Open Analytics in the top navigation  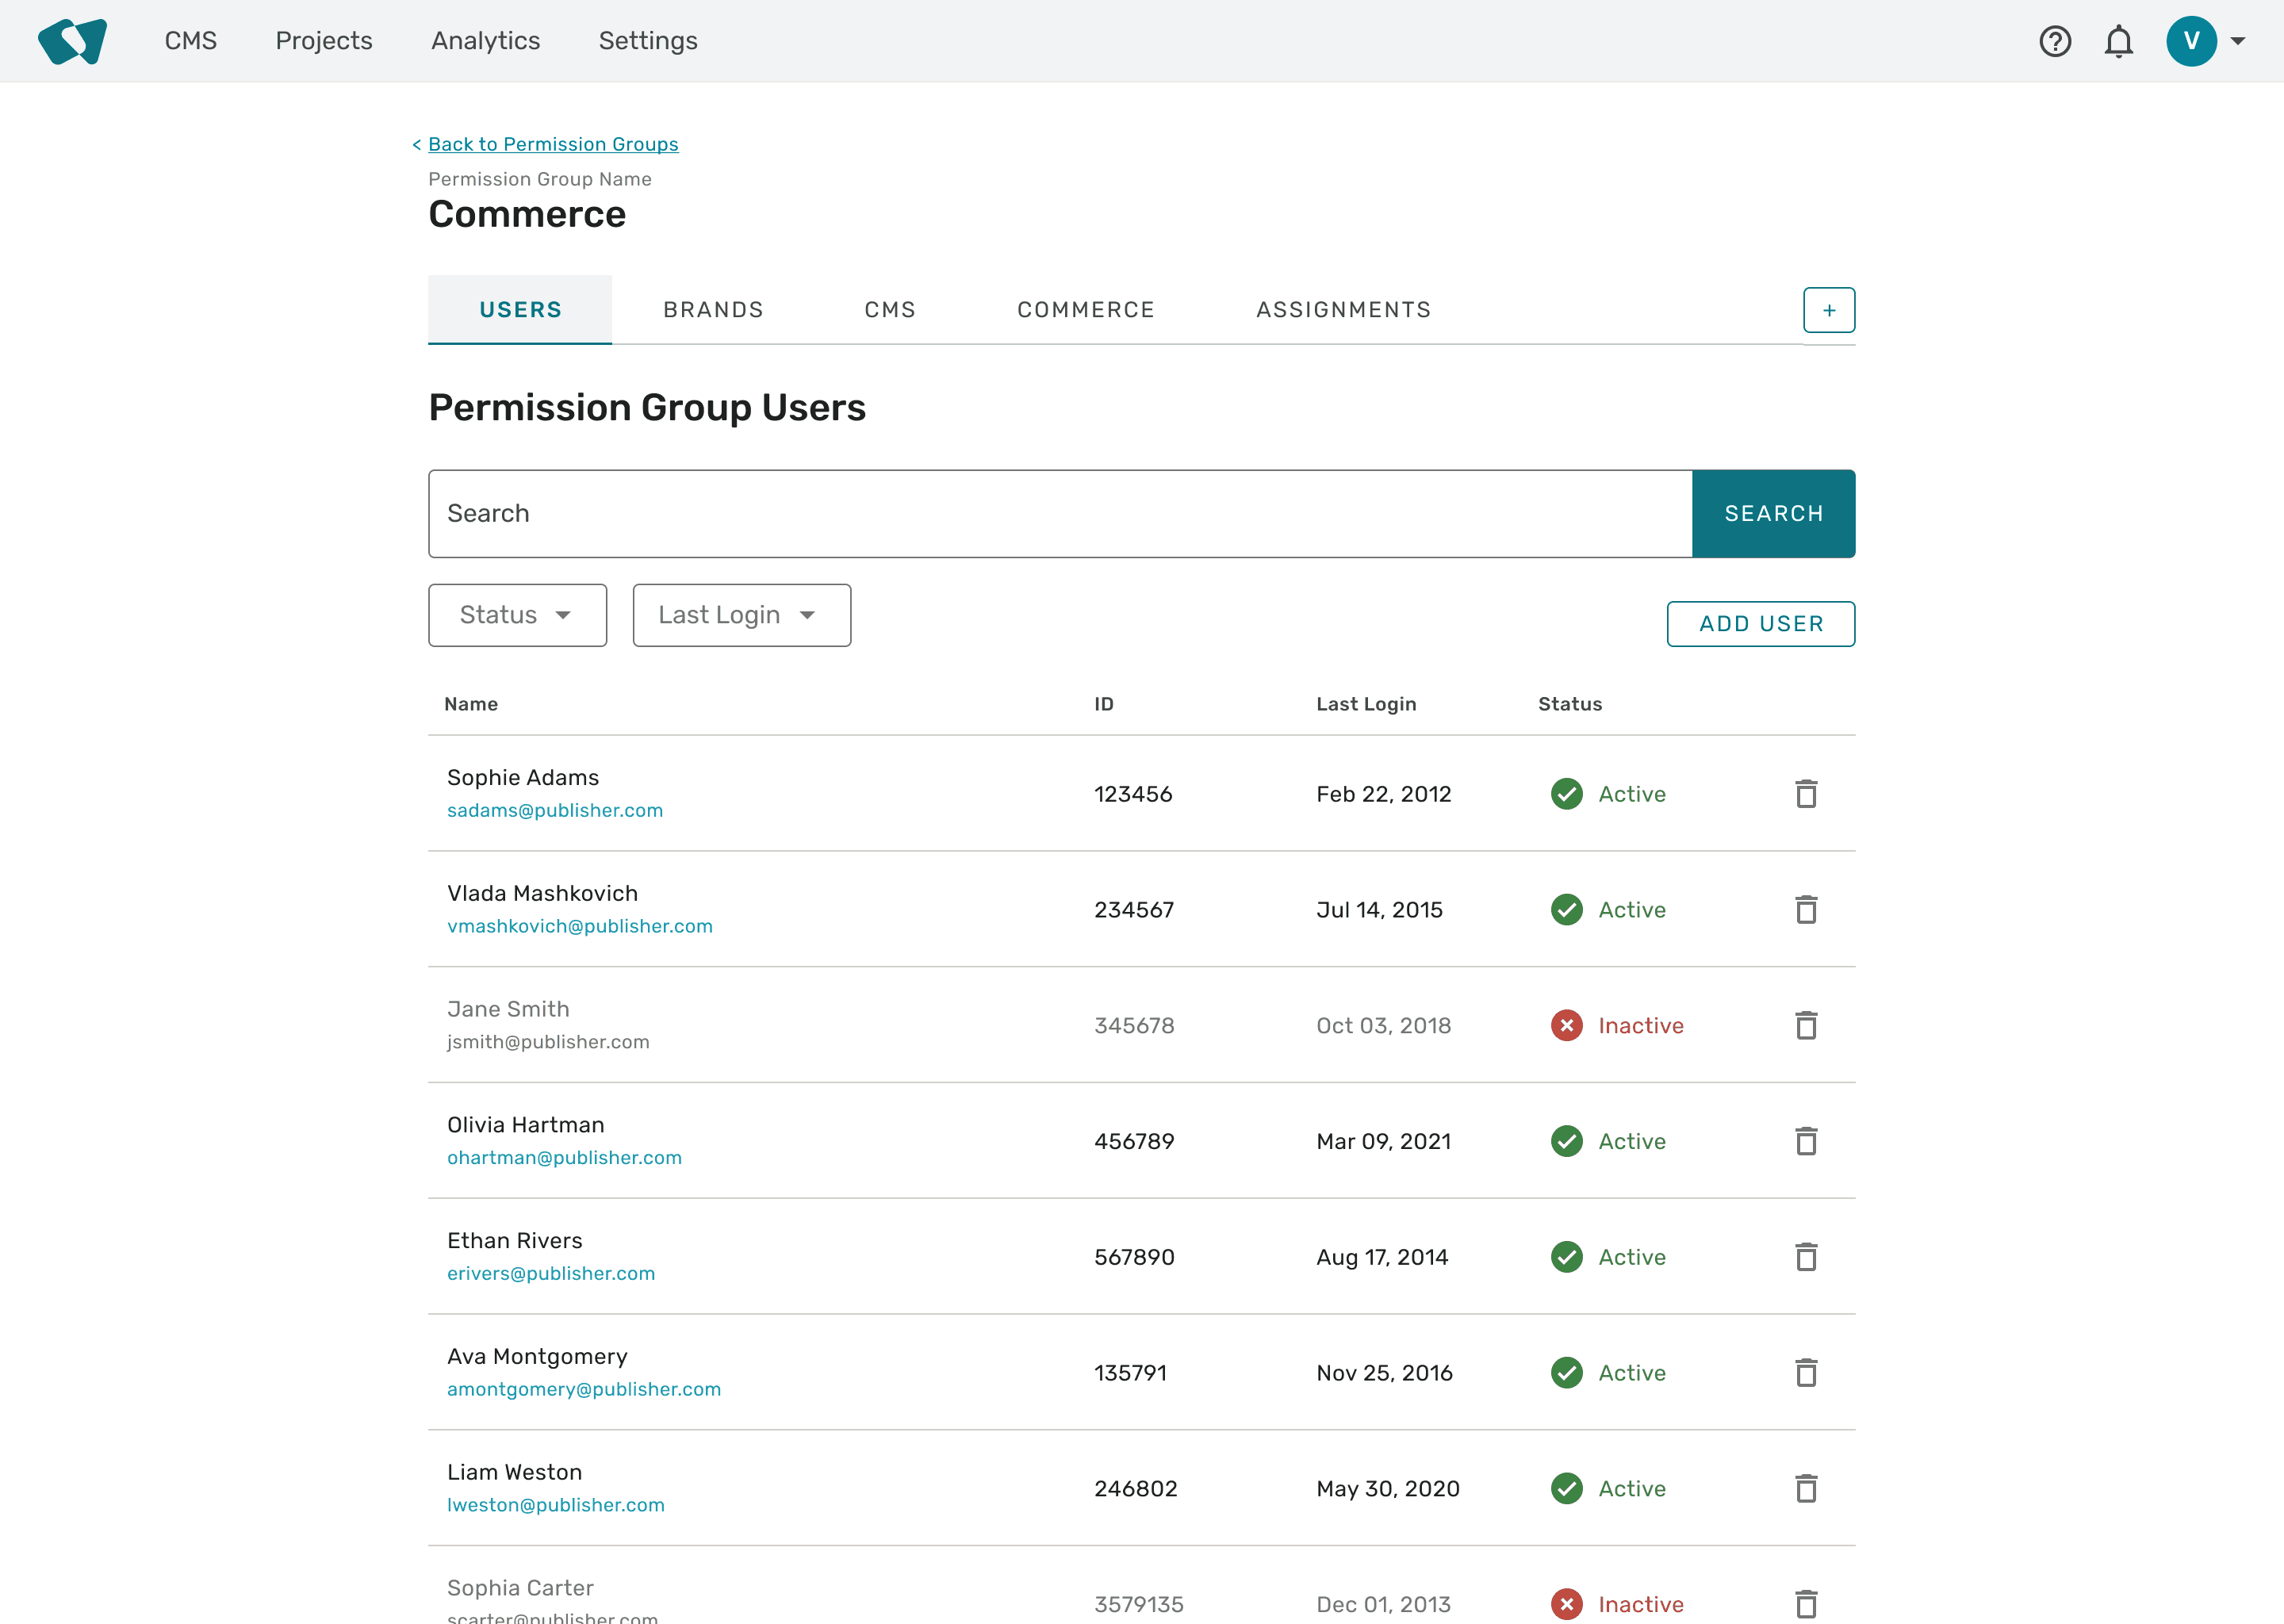click(x=485, y=41)
